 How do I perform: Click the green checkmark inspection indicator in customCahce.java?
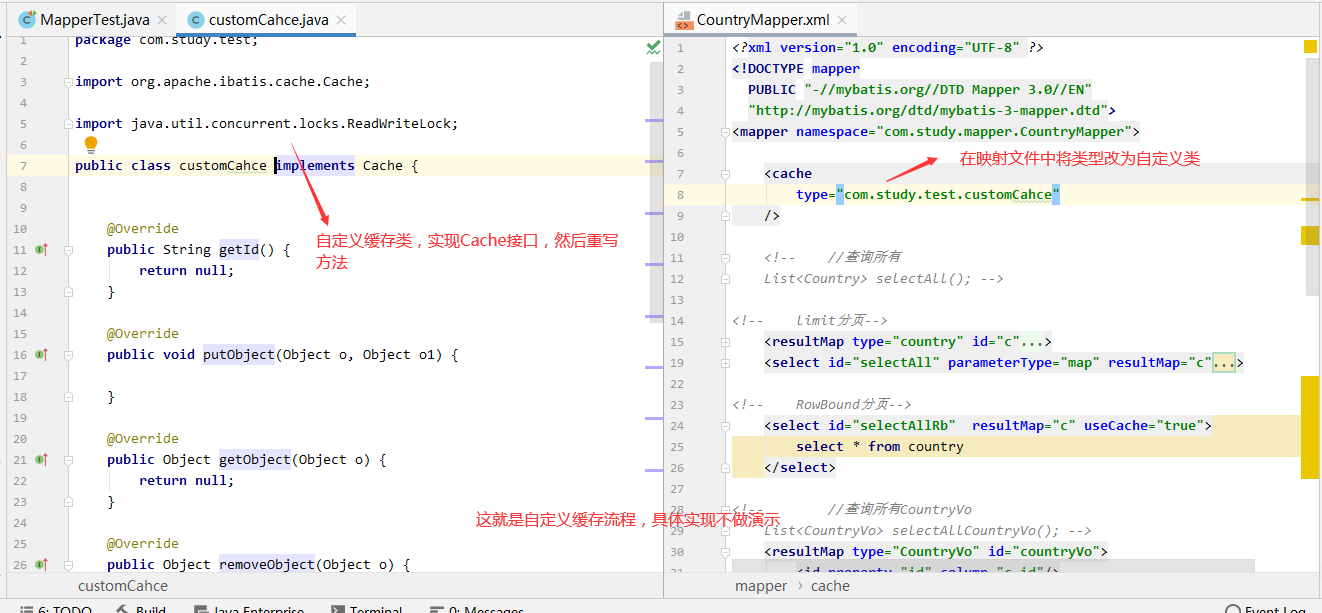(x=653, y=47)
